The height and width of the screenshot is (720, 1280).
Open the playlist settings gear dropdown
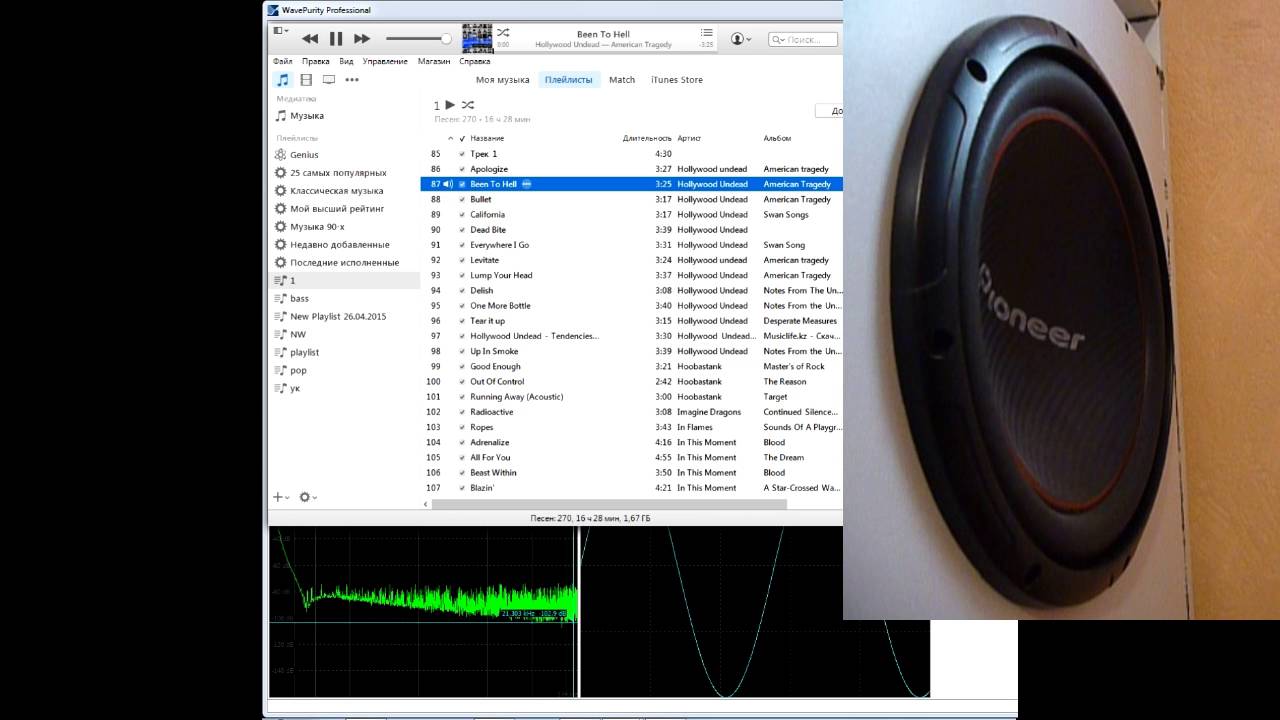point(308,497)
